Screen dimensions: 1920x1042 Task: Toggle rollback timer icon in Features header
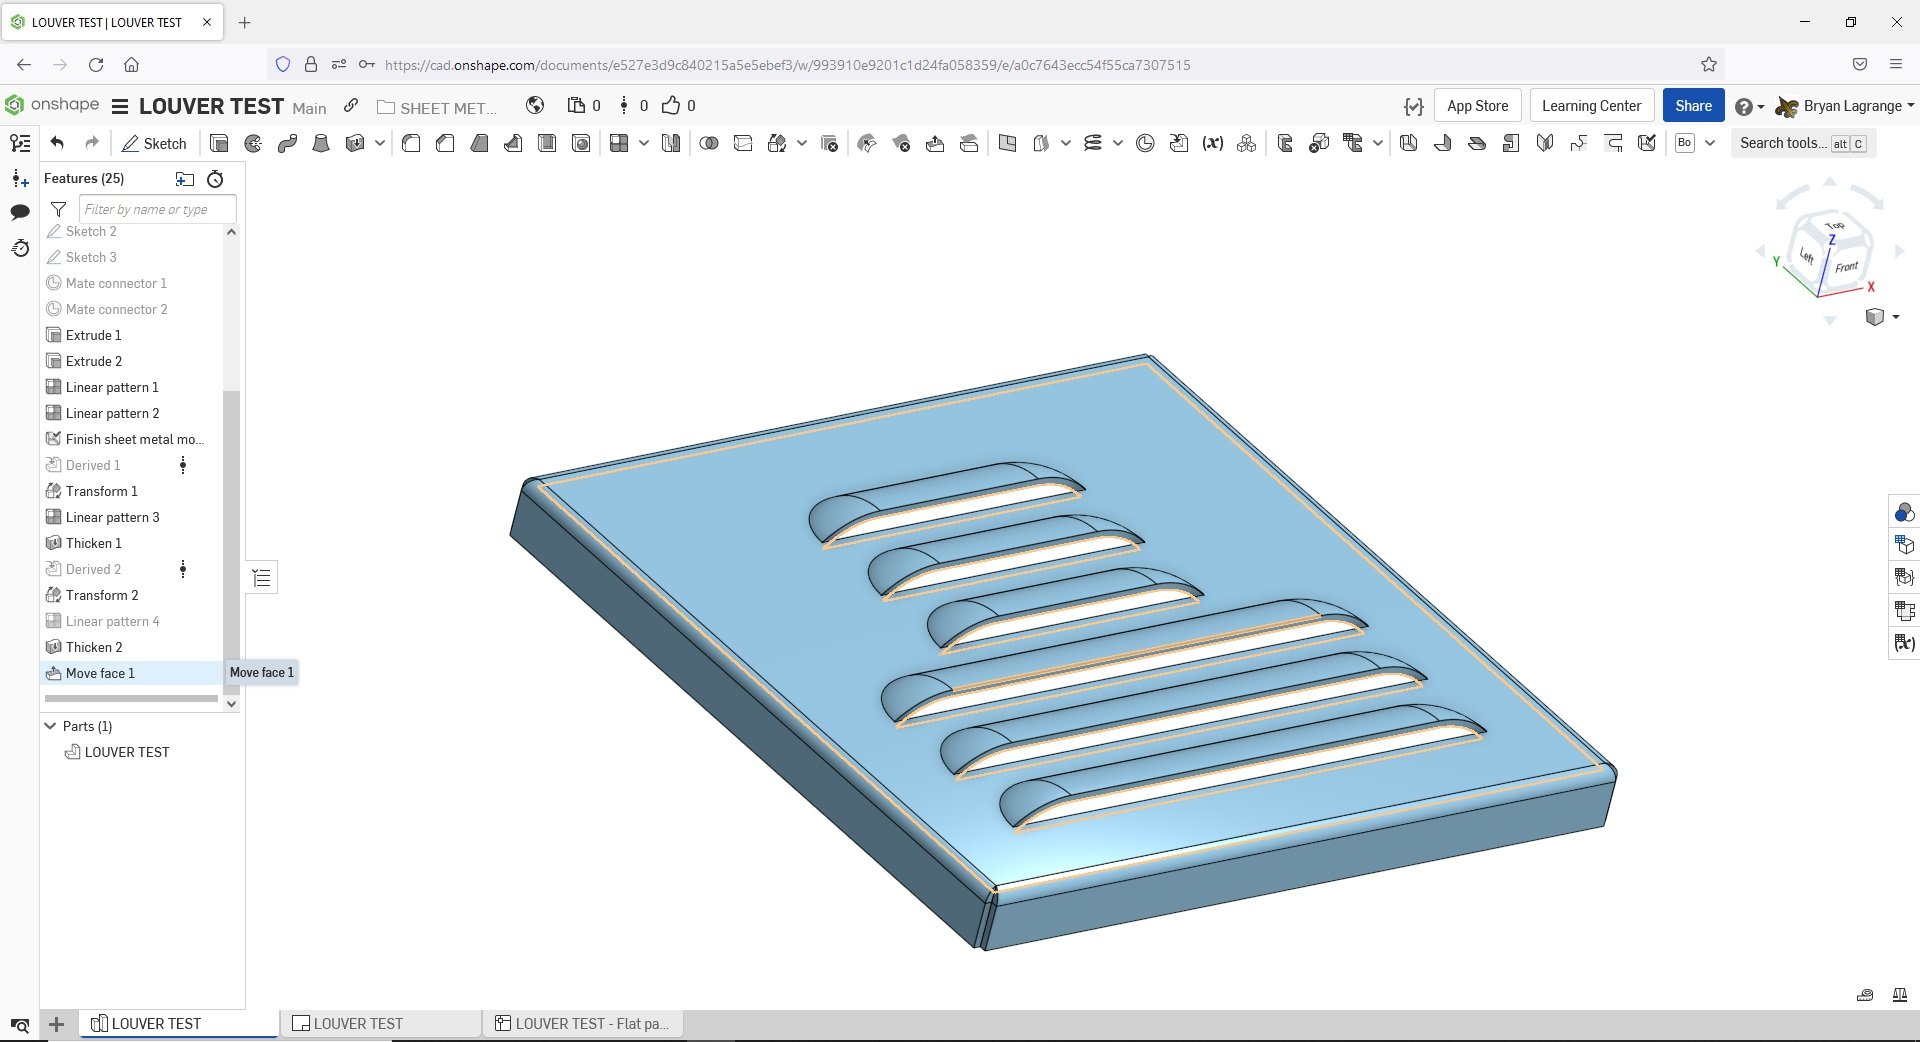coord(215,179)
